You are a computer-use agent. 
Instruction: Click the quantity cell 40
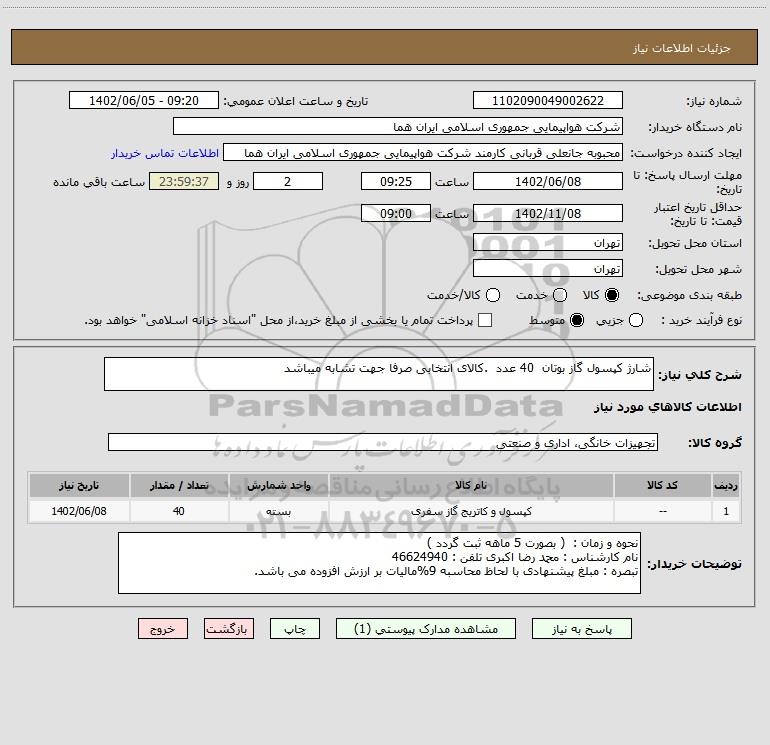179,511
